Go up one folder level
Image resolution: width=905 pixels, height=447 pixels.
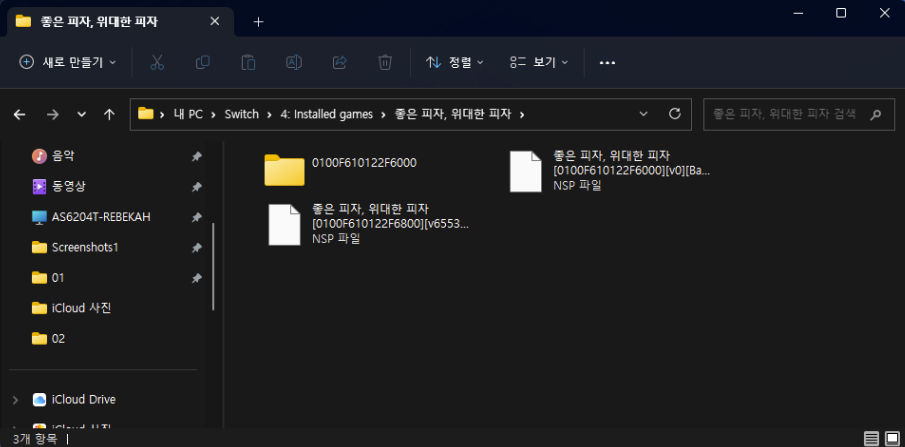[x=109, y=114]
